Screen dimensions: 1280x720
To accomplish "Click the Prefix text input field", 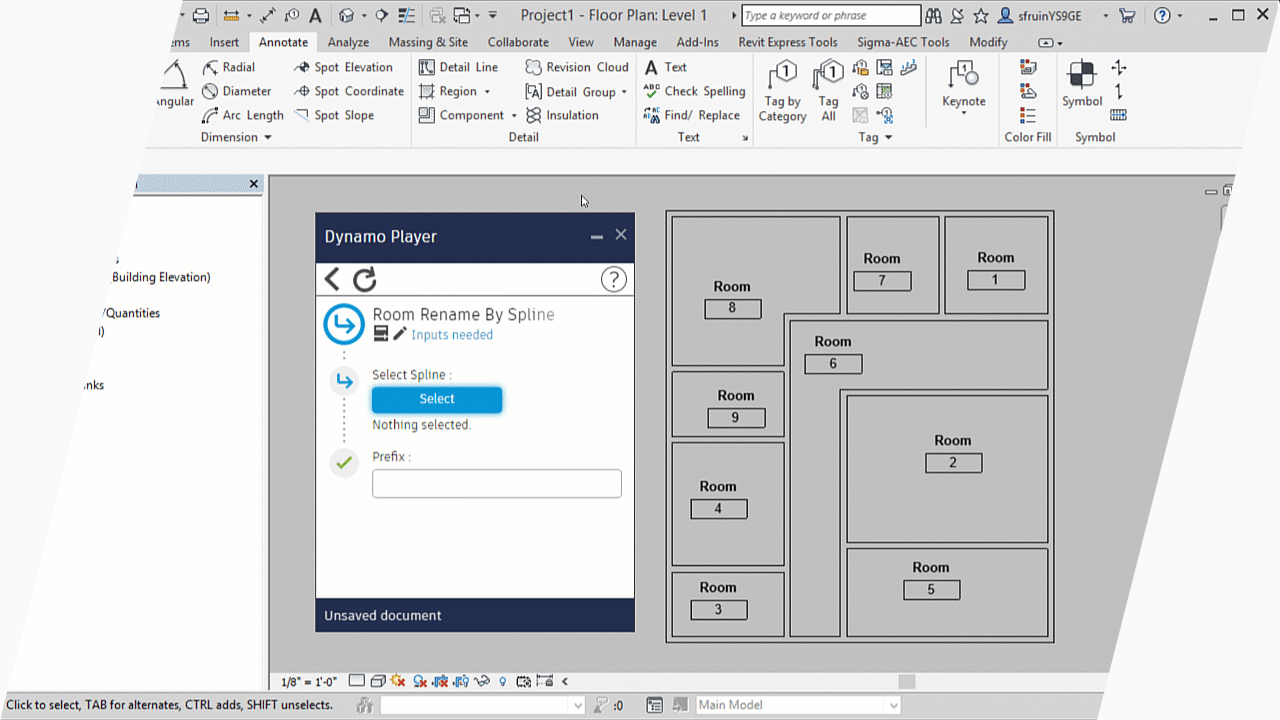I will pos(497,484).
